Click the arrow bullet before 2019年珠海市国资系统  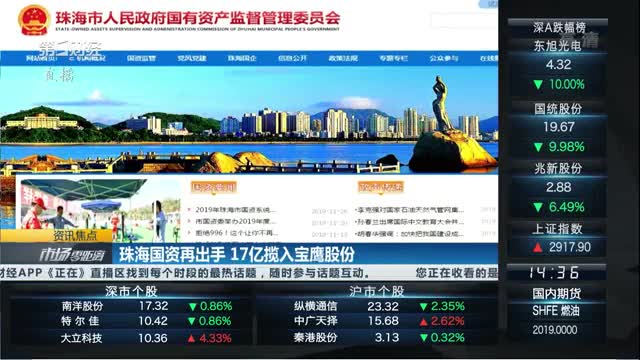tap(189, 210)
